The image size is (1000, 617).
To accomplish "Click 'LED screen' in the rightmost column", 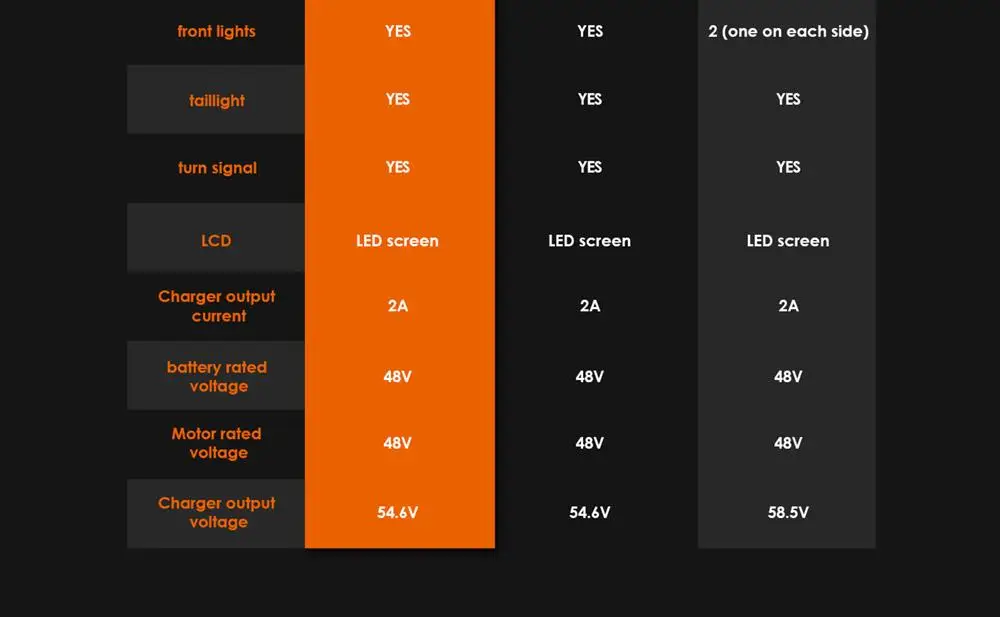I will (x=788, y=240).
